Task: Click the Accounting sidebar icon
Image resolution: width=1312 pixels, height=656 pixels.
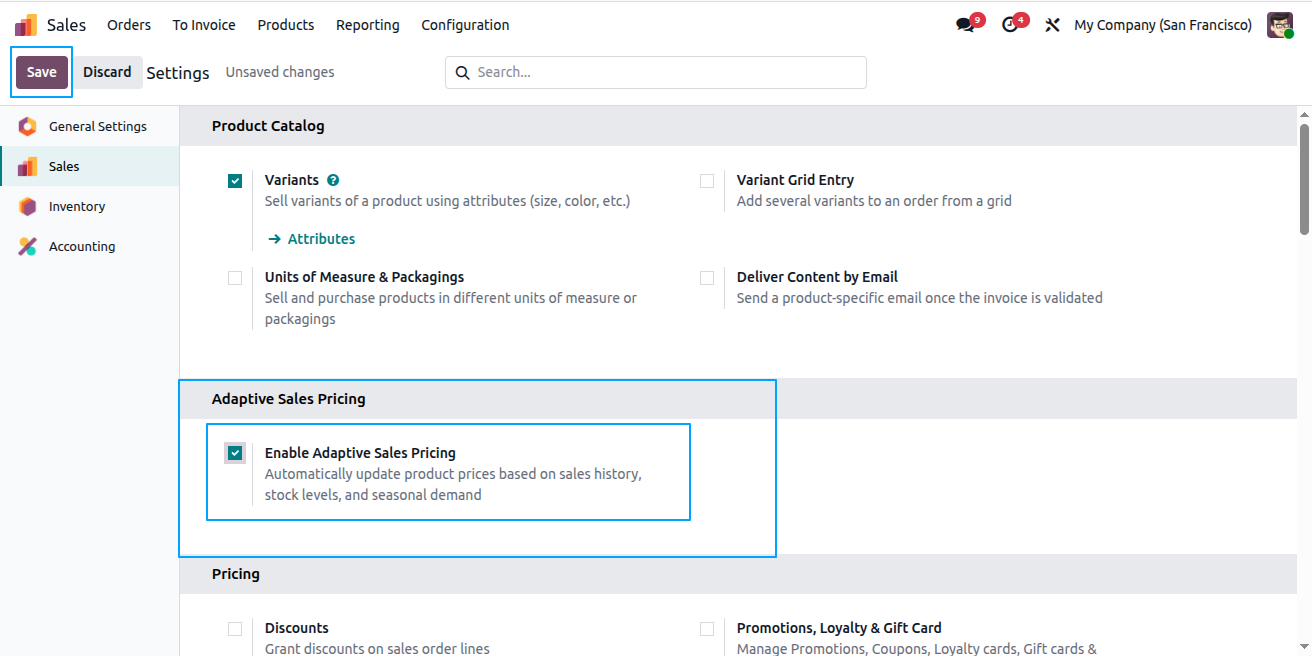Action: [x=27, y=246]
